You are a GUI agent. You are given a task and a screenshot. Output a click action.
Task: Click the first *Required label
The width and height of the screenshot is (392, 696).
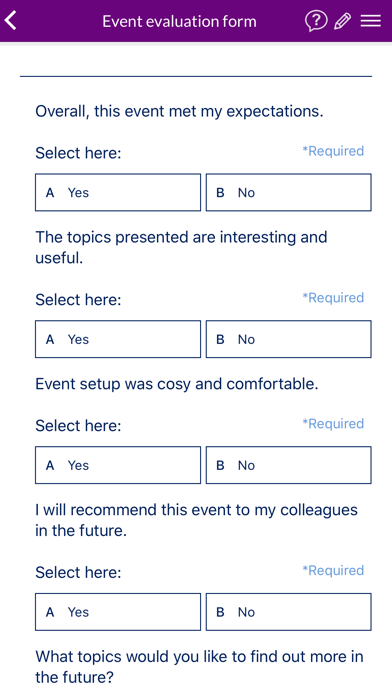(333, 151)
